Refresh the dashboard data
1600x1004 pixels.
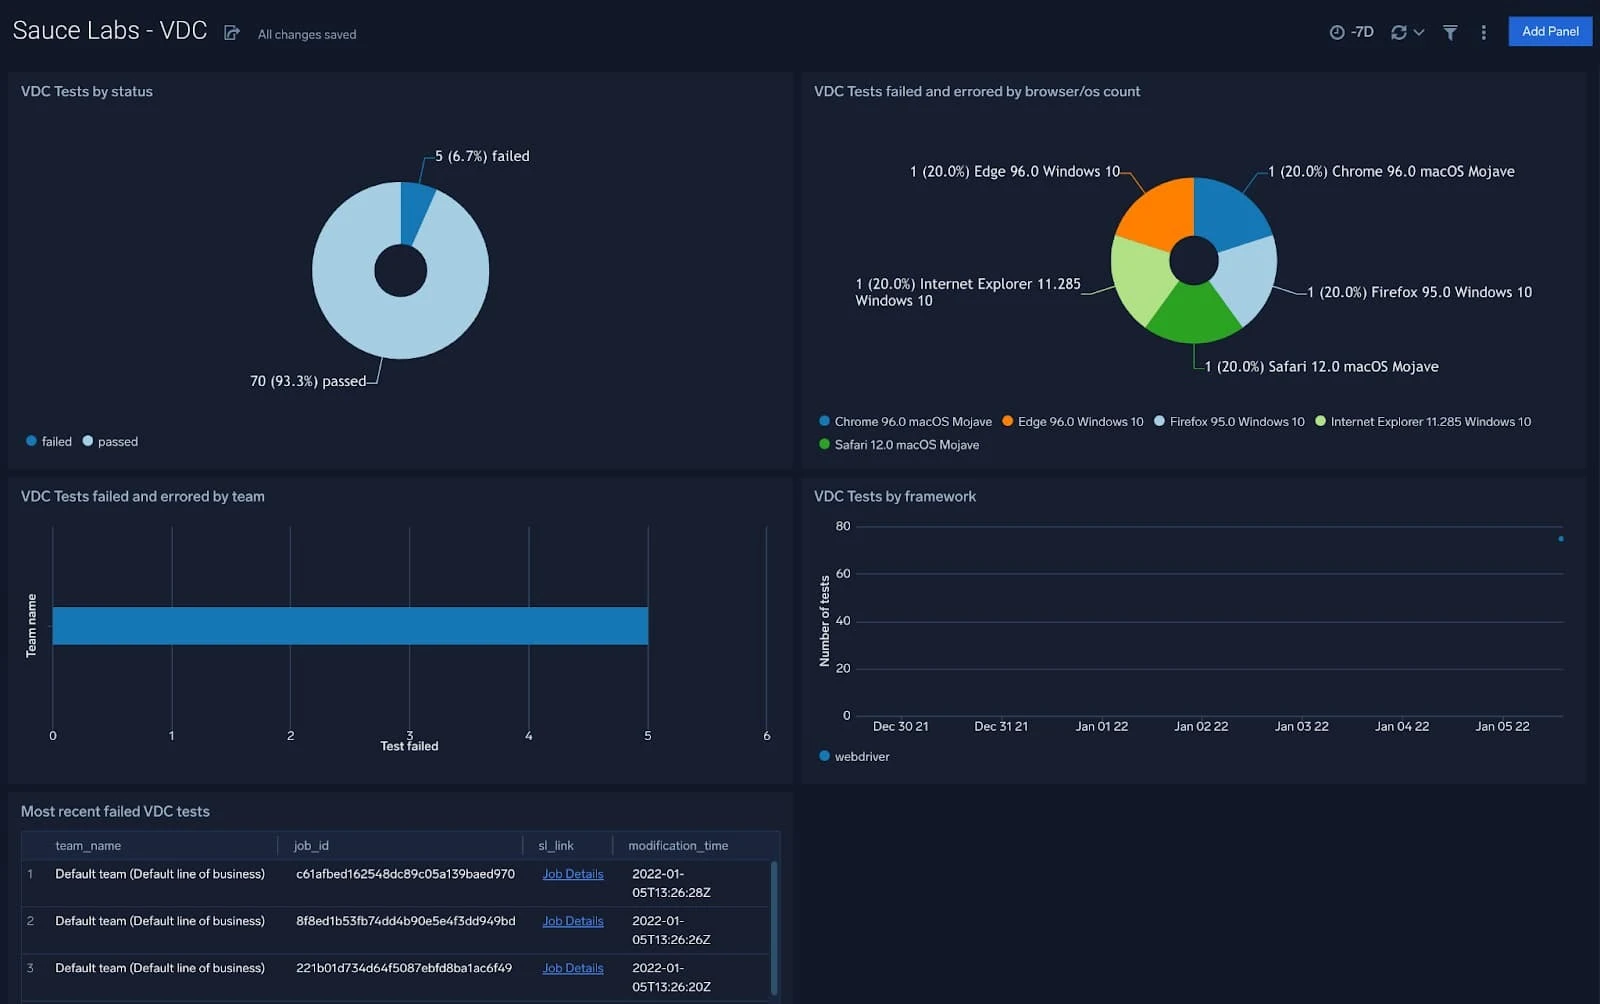[1399, 31]
